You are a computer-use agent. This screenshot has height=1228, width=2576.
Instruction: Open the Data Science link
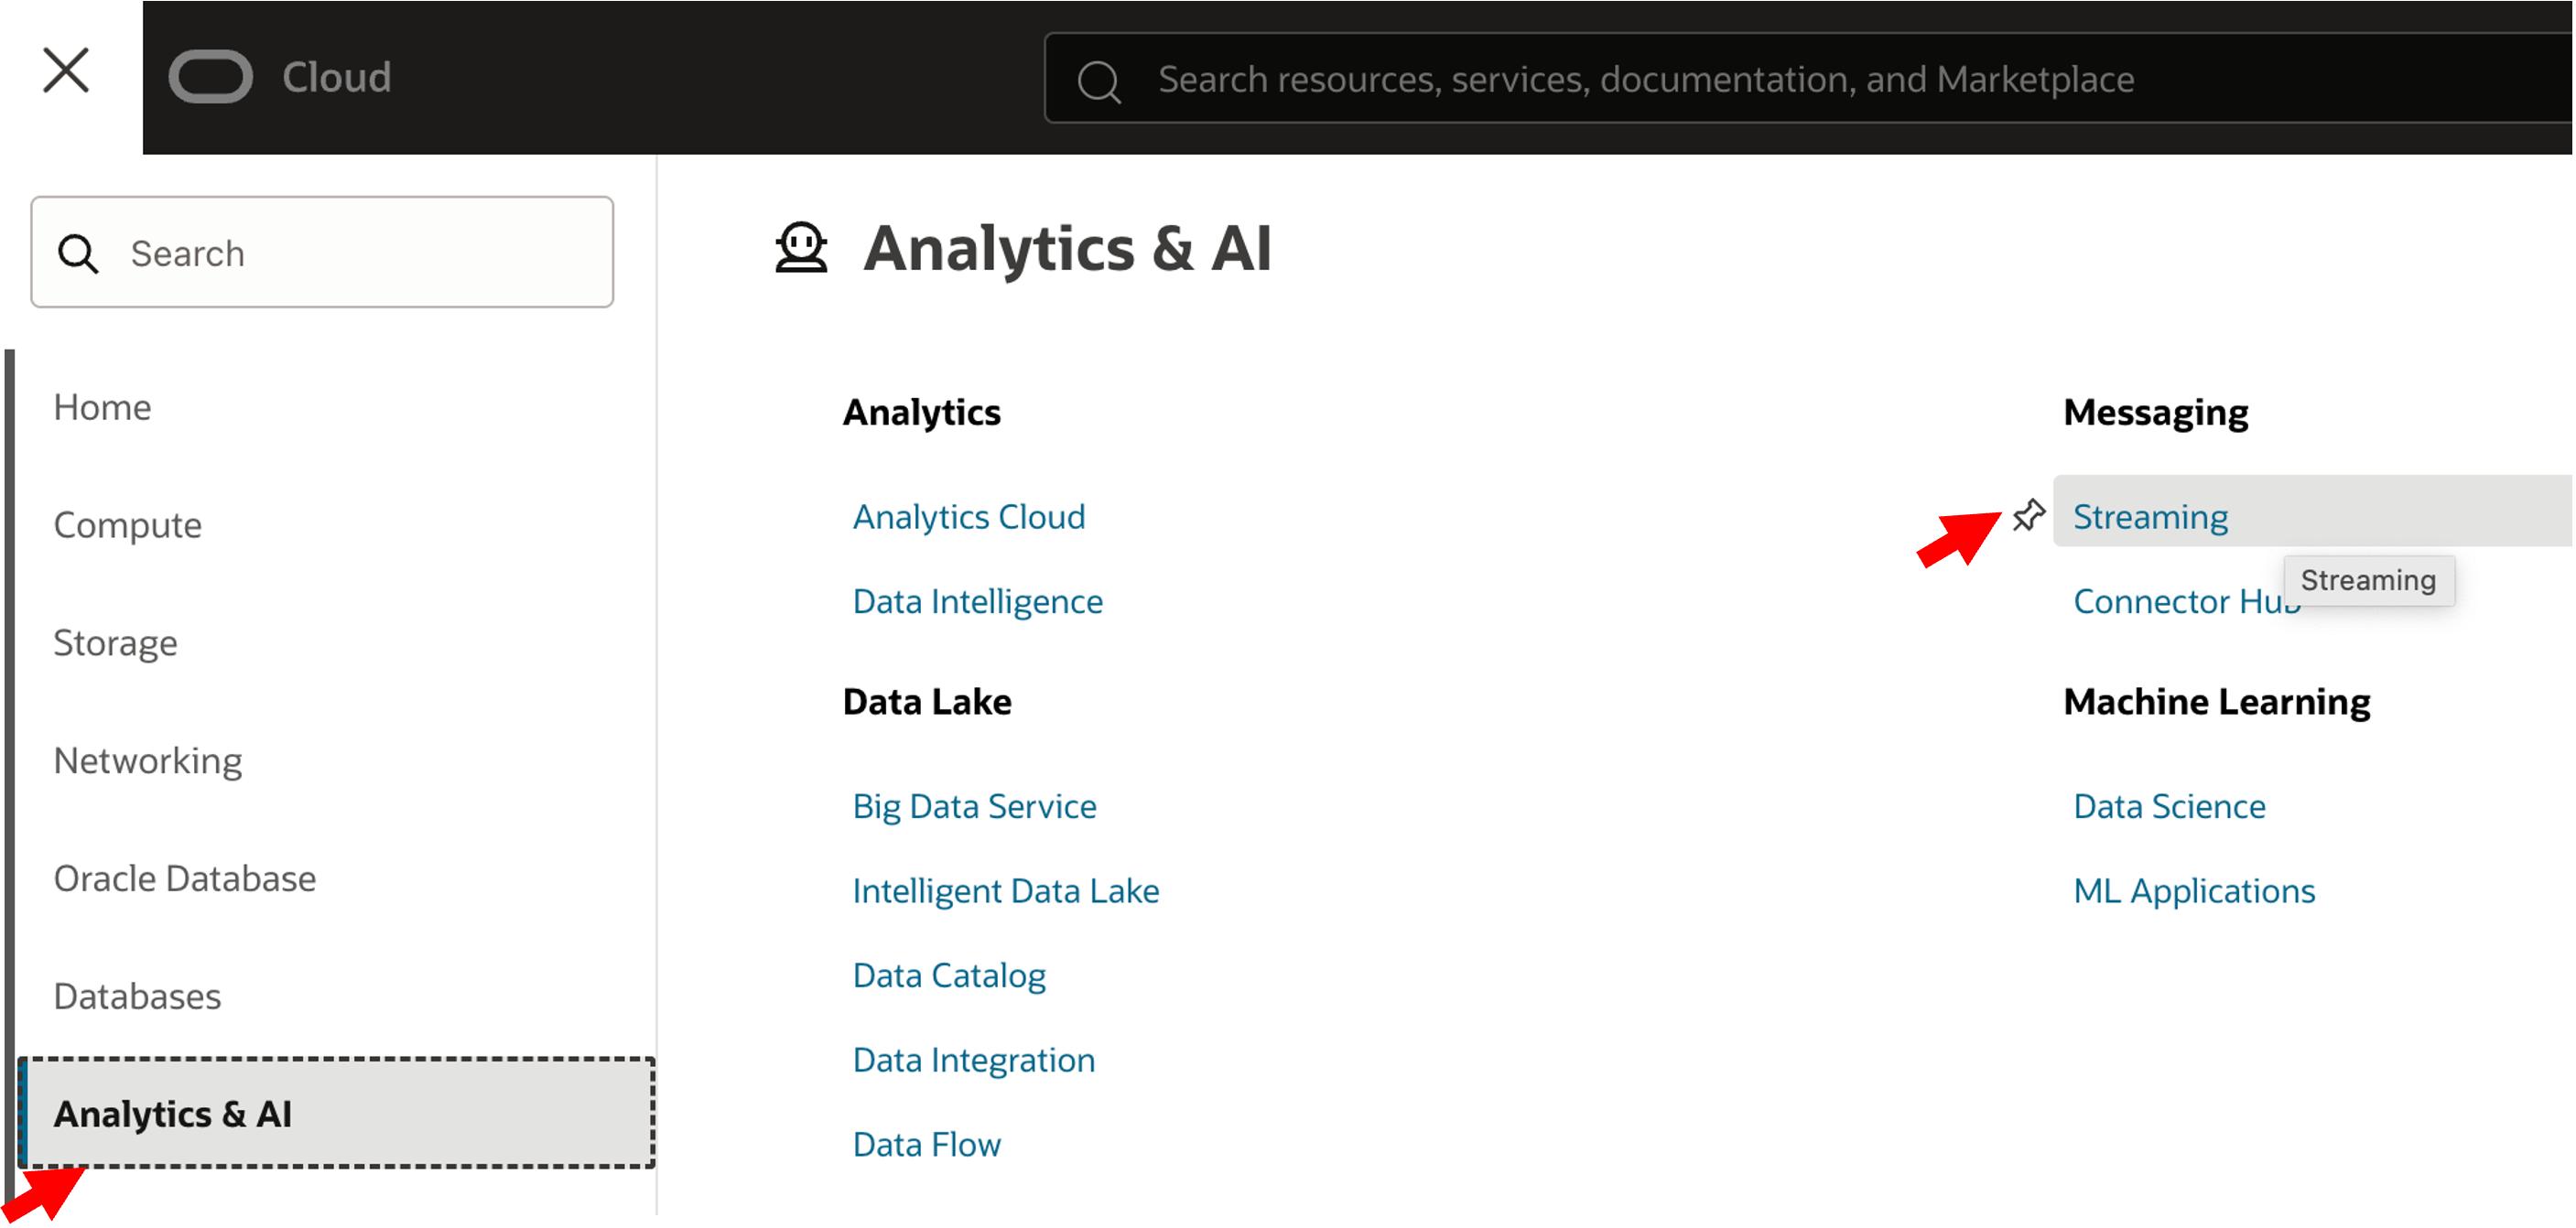[2169, 806]
